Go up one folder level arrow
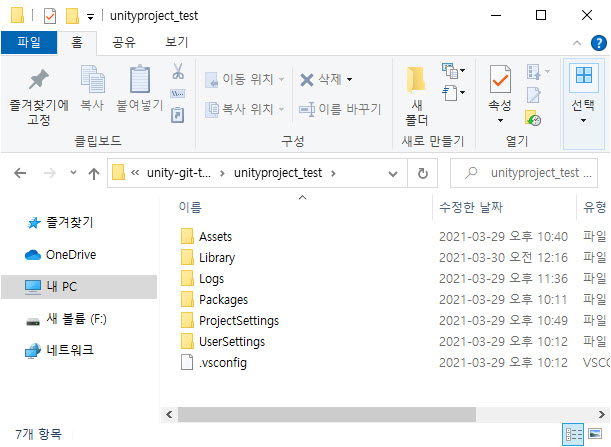611x447 pixels. pyautogui.click(x=94, y=173)
